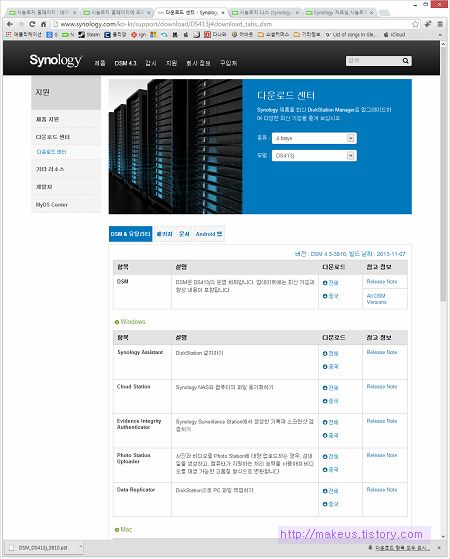Open Release Note for Photo Station Uploader
The width and height of the screenshot is (450, 559).
[382, 455]
